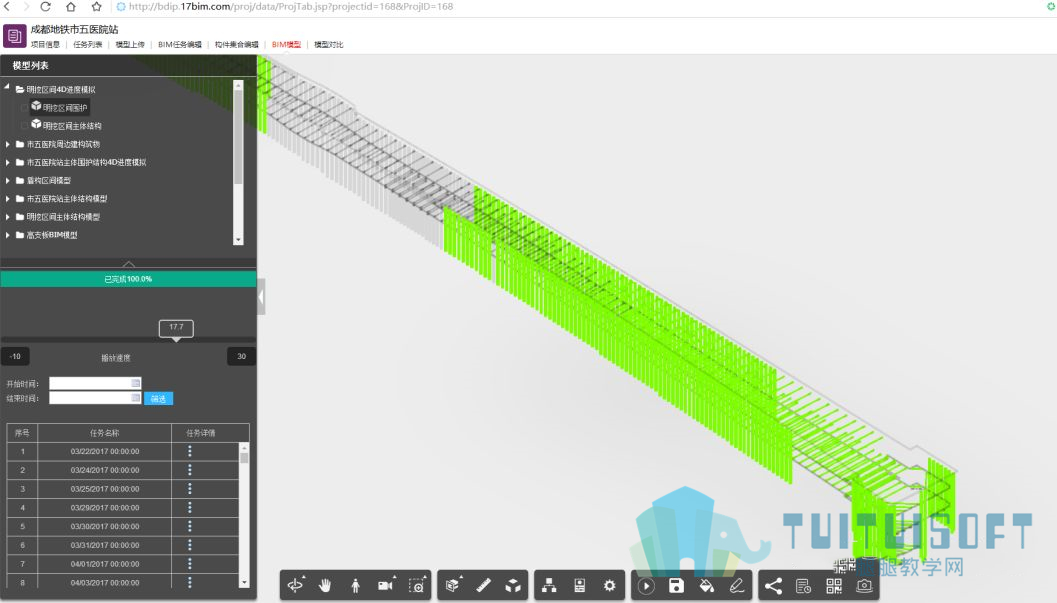The image size is (1057, 603).
Task: Select the paint bucket fill tool
Action: (x=706, y=585)
